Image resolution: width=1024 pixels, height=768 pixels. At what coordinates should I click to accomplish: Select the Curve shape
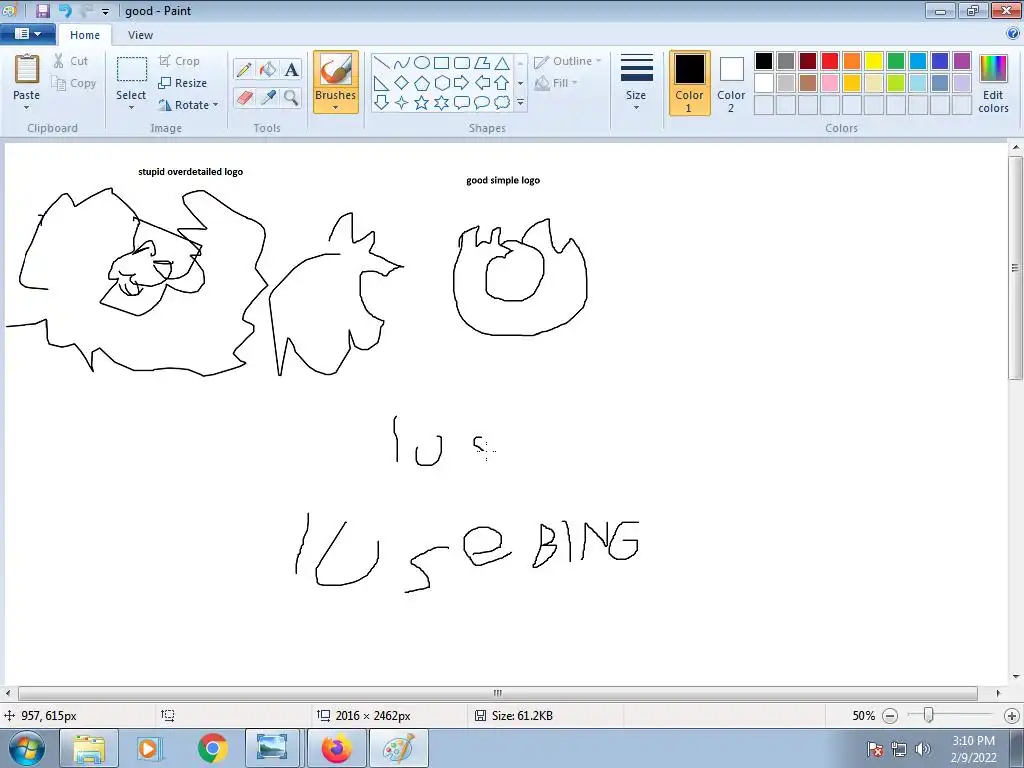coord(402,63)
